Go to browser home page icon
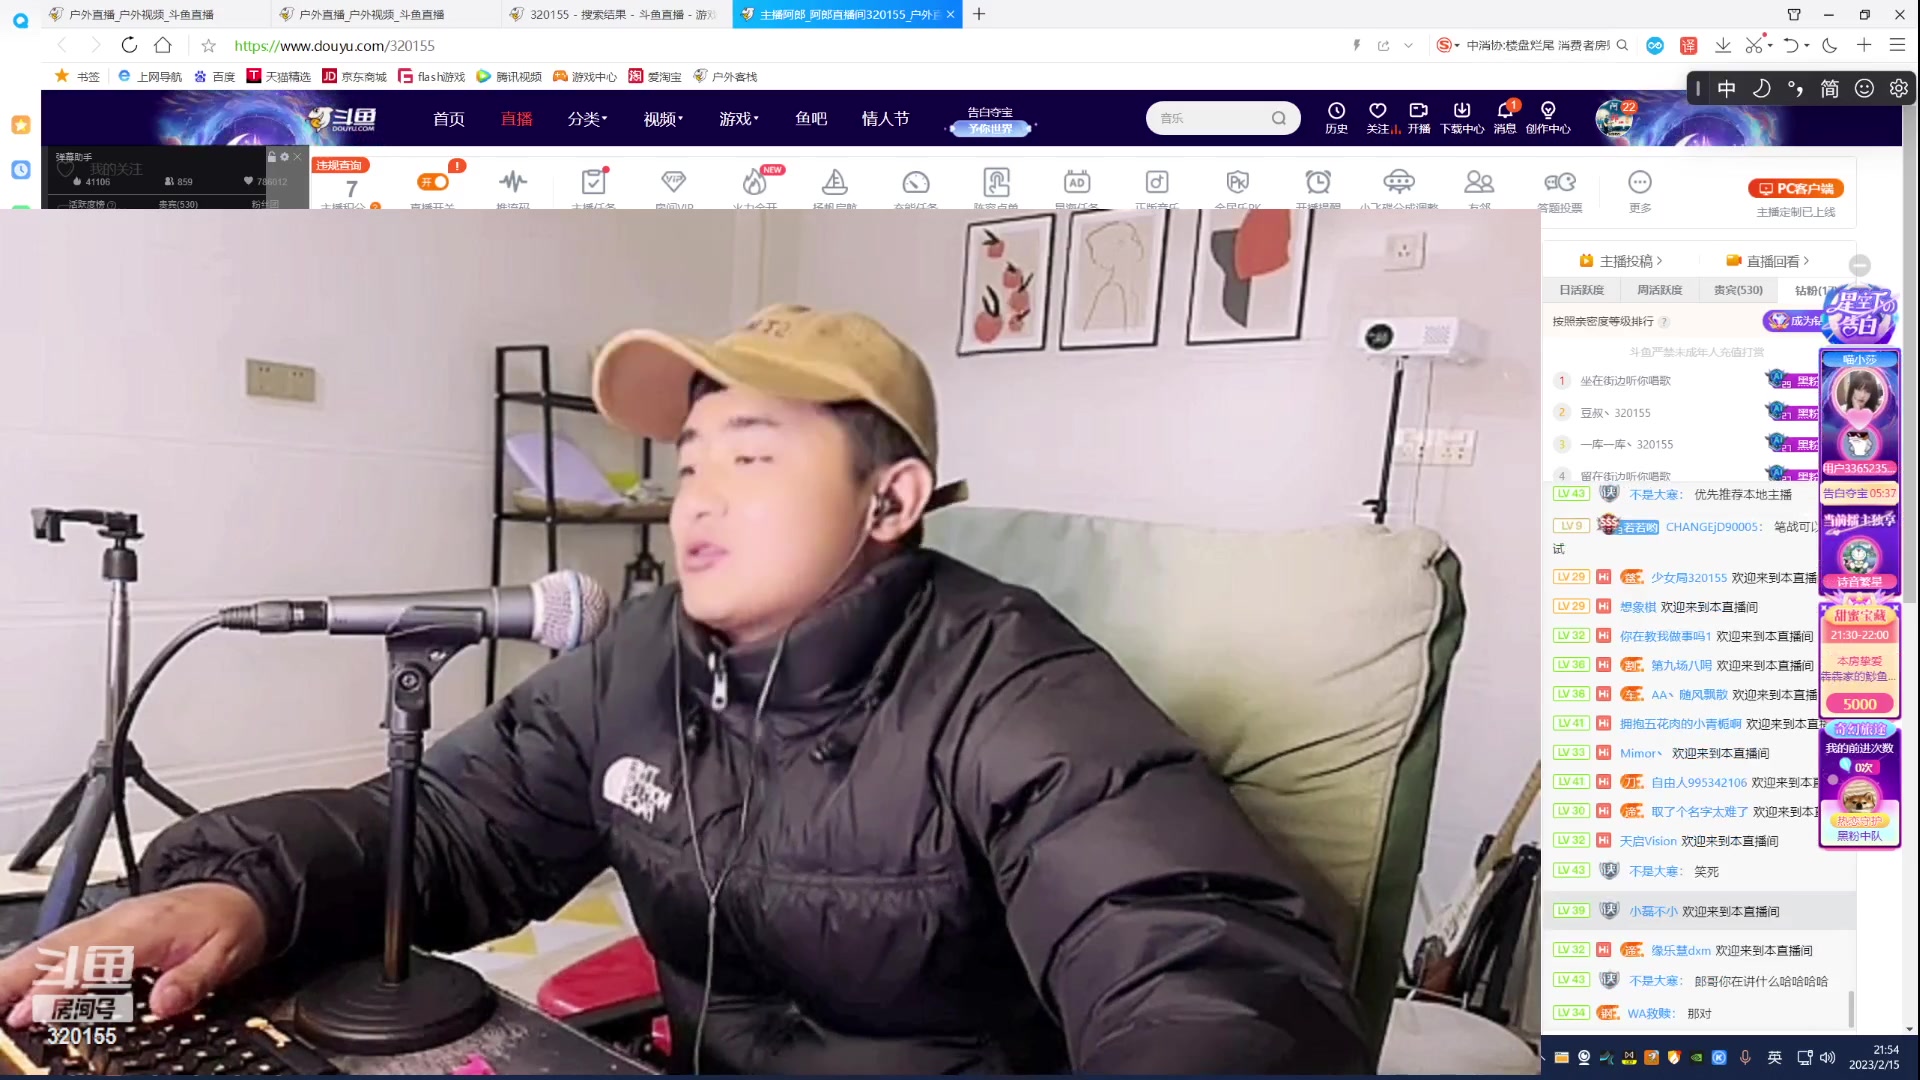 coord(163,45)
